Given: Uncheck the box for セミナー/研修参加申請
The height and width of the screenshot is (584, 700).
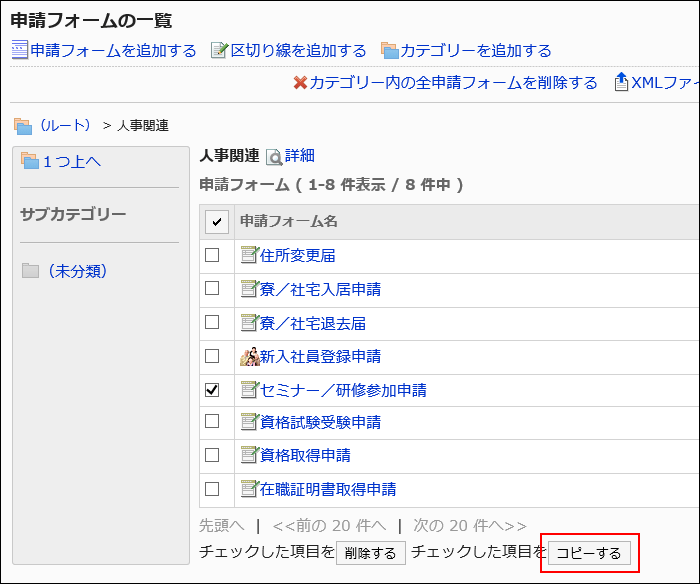Looking at the screenshot, I should [212, 390].
